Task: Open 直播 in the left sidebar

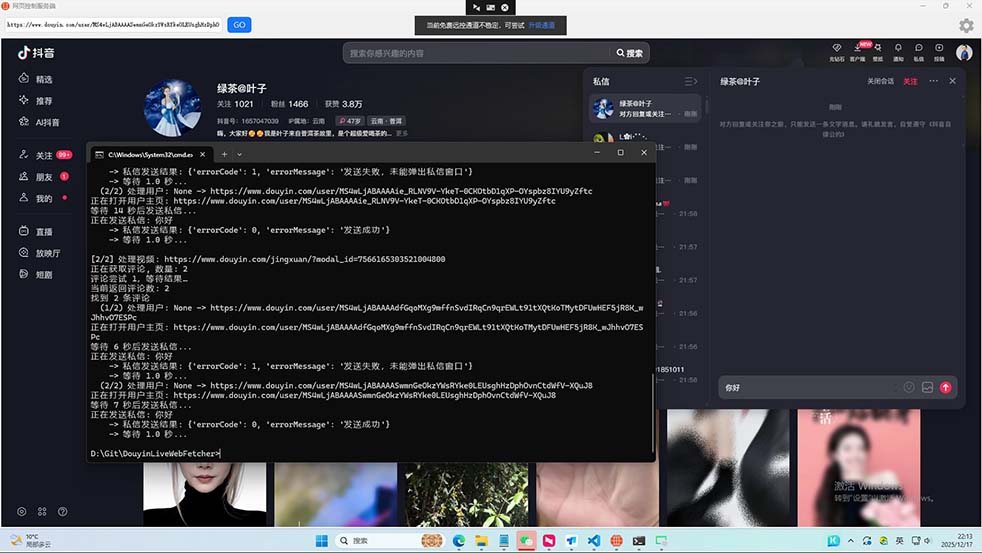Action: coord(44,231)
